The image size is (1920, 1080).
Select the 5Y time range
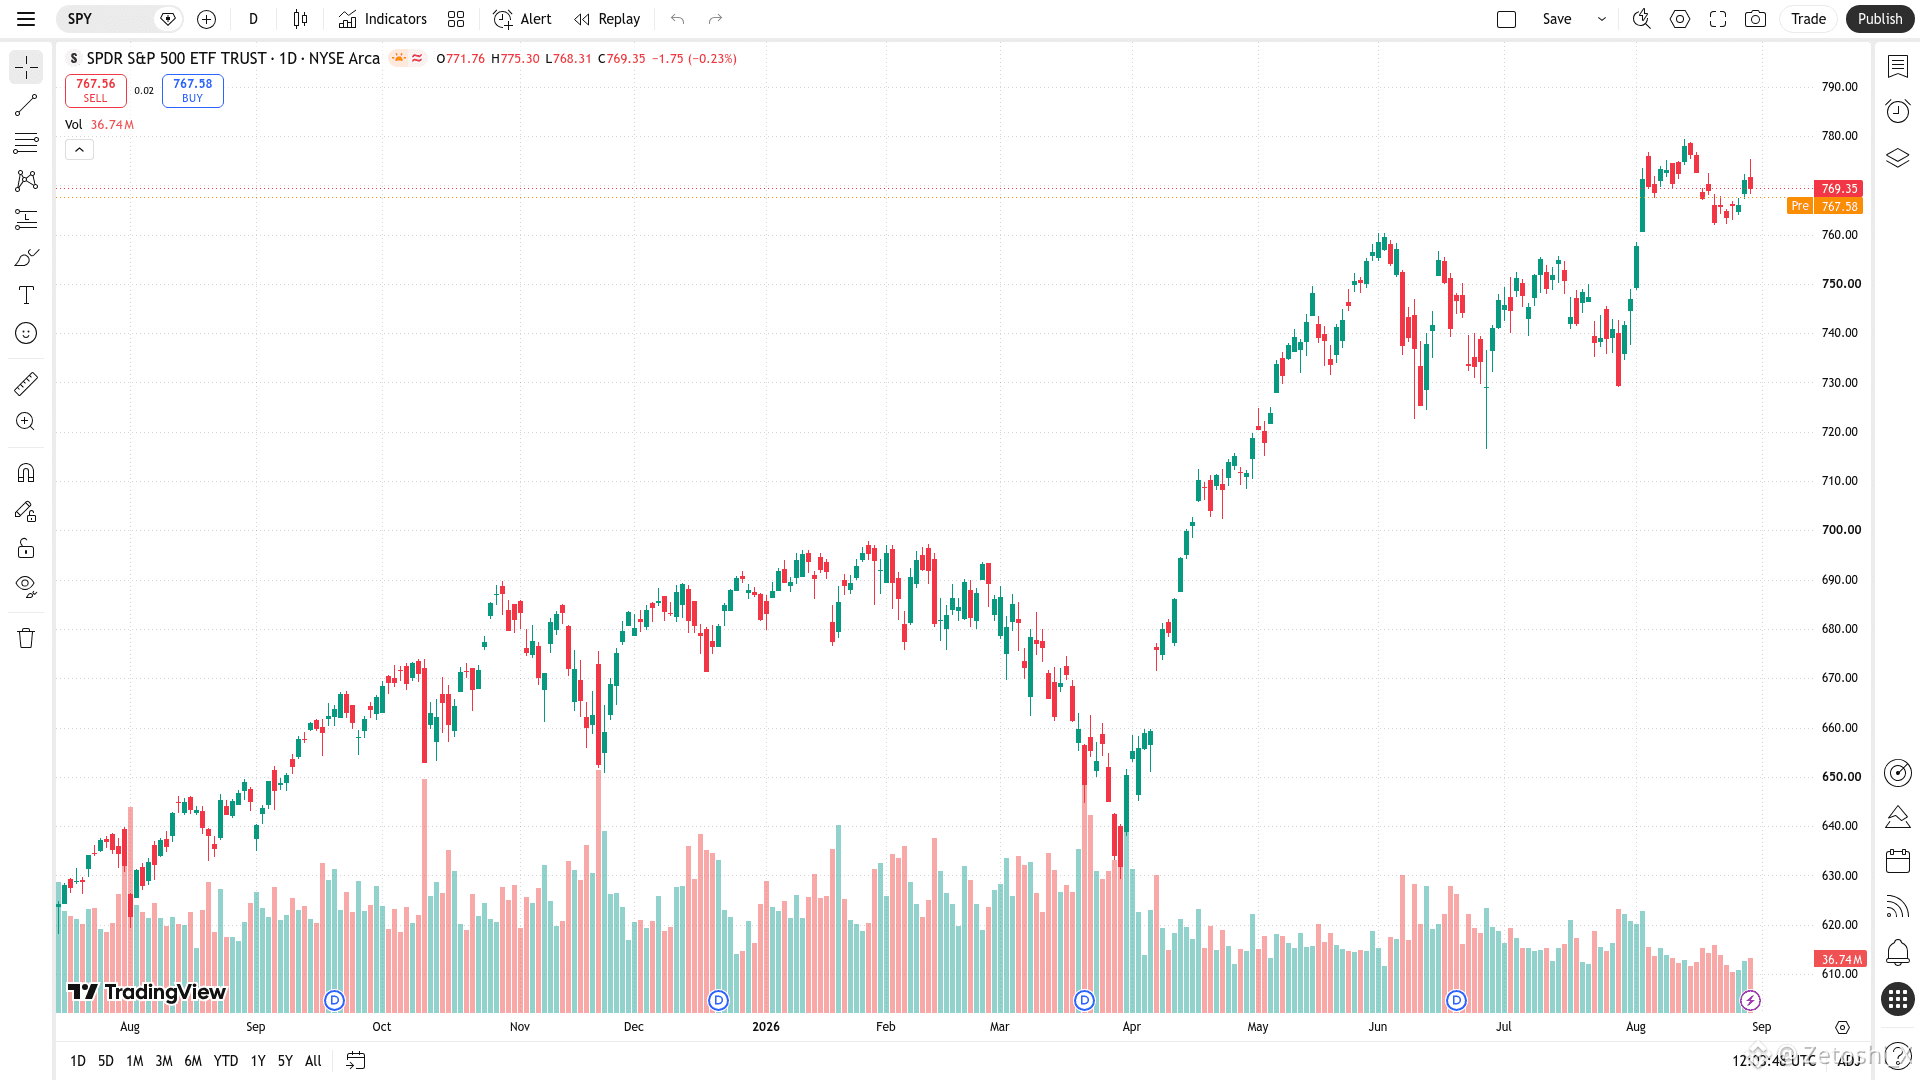point(285,1061)
